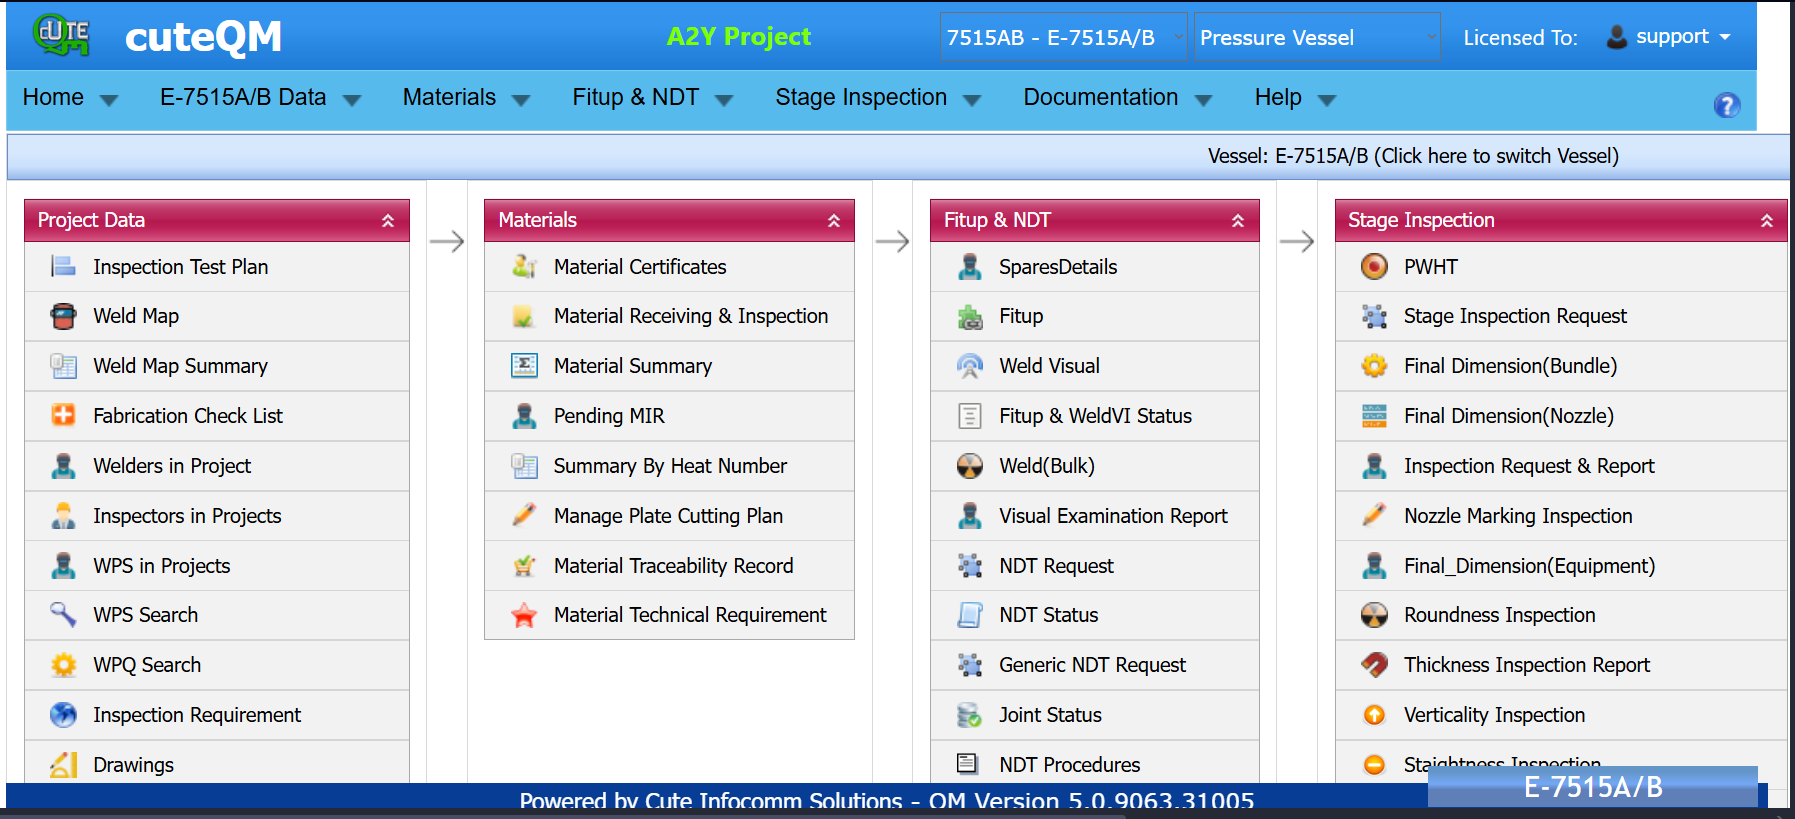Click the cuteQM logo icon

[x=62, y=35]
